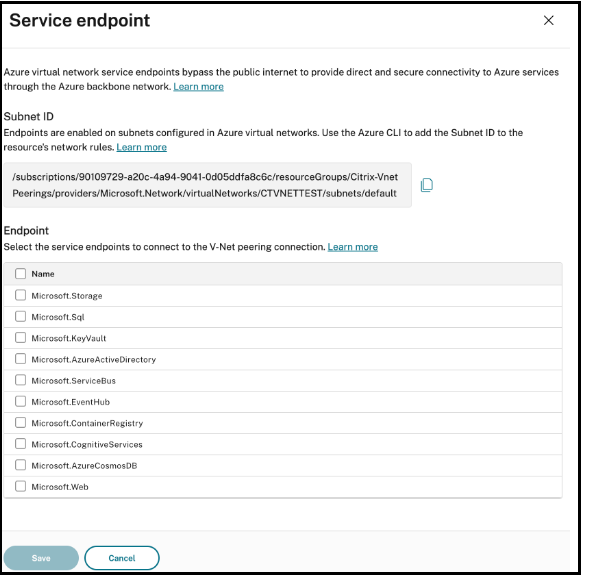Click the Endpoint section heading
Viewport: 589px width, 577px height.
point(26,231)
